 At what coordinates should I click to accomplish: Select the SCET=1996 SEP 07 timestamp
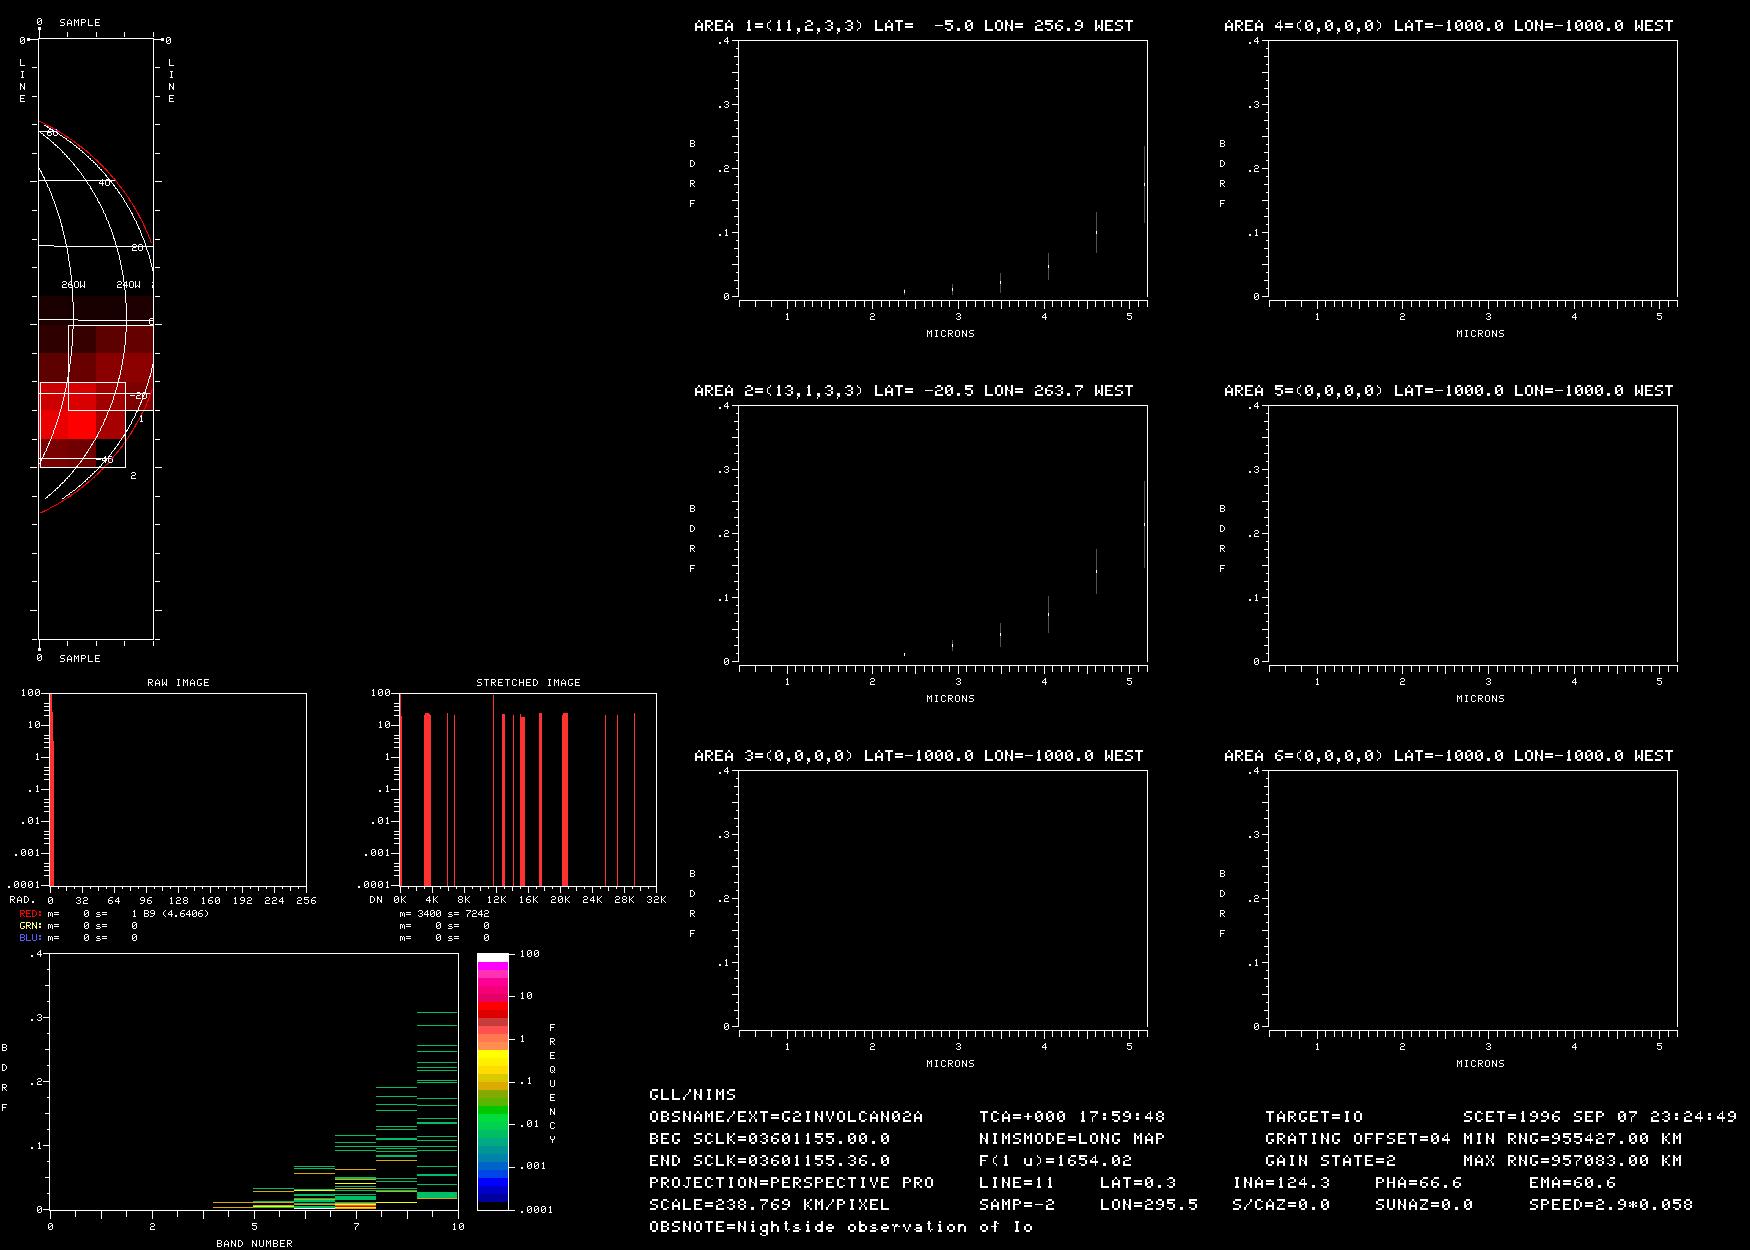1600,1117
